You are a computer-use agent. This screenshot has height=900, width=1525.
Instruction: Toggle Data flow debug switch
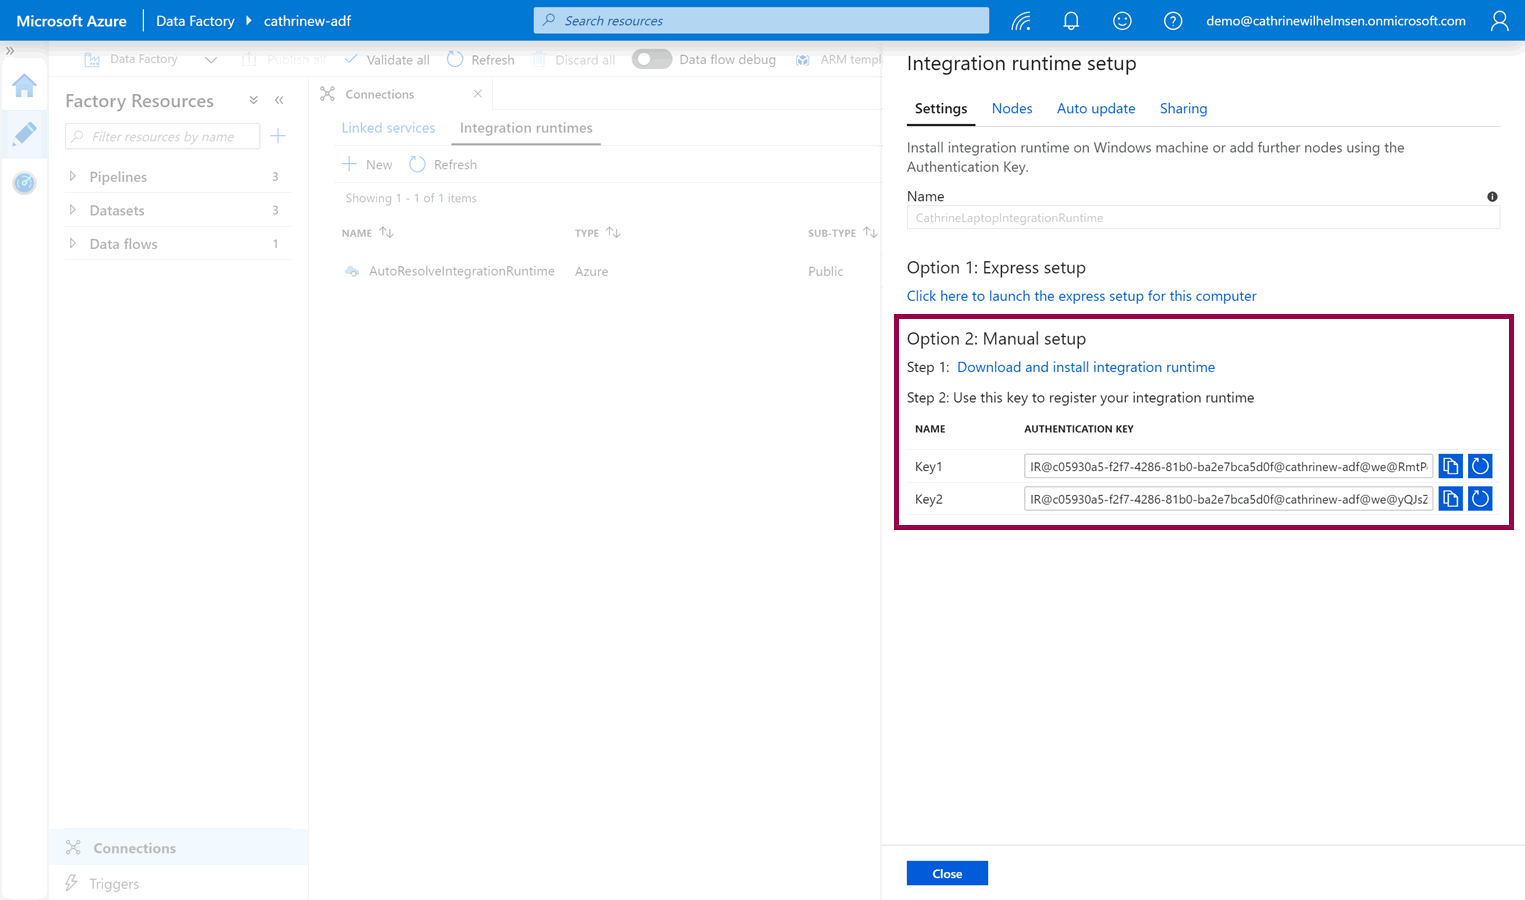[651, 59]
